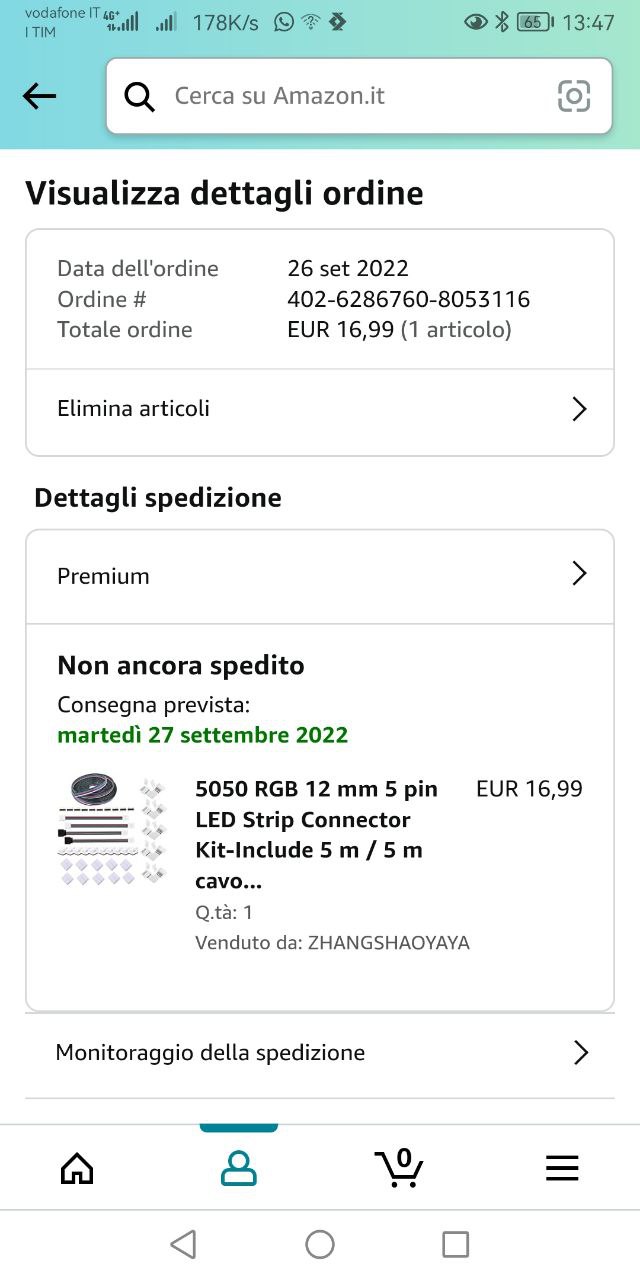Expand Elimina articoli chevron
640x1280 pixels.
579,409
